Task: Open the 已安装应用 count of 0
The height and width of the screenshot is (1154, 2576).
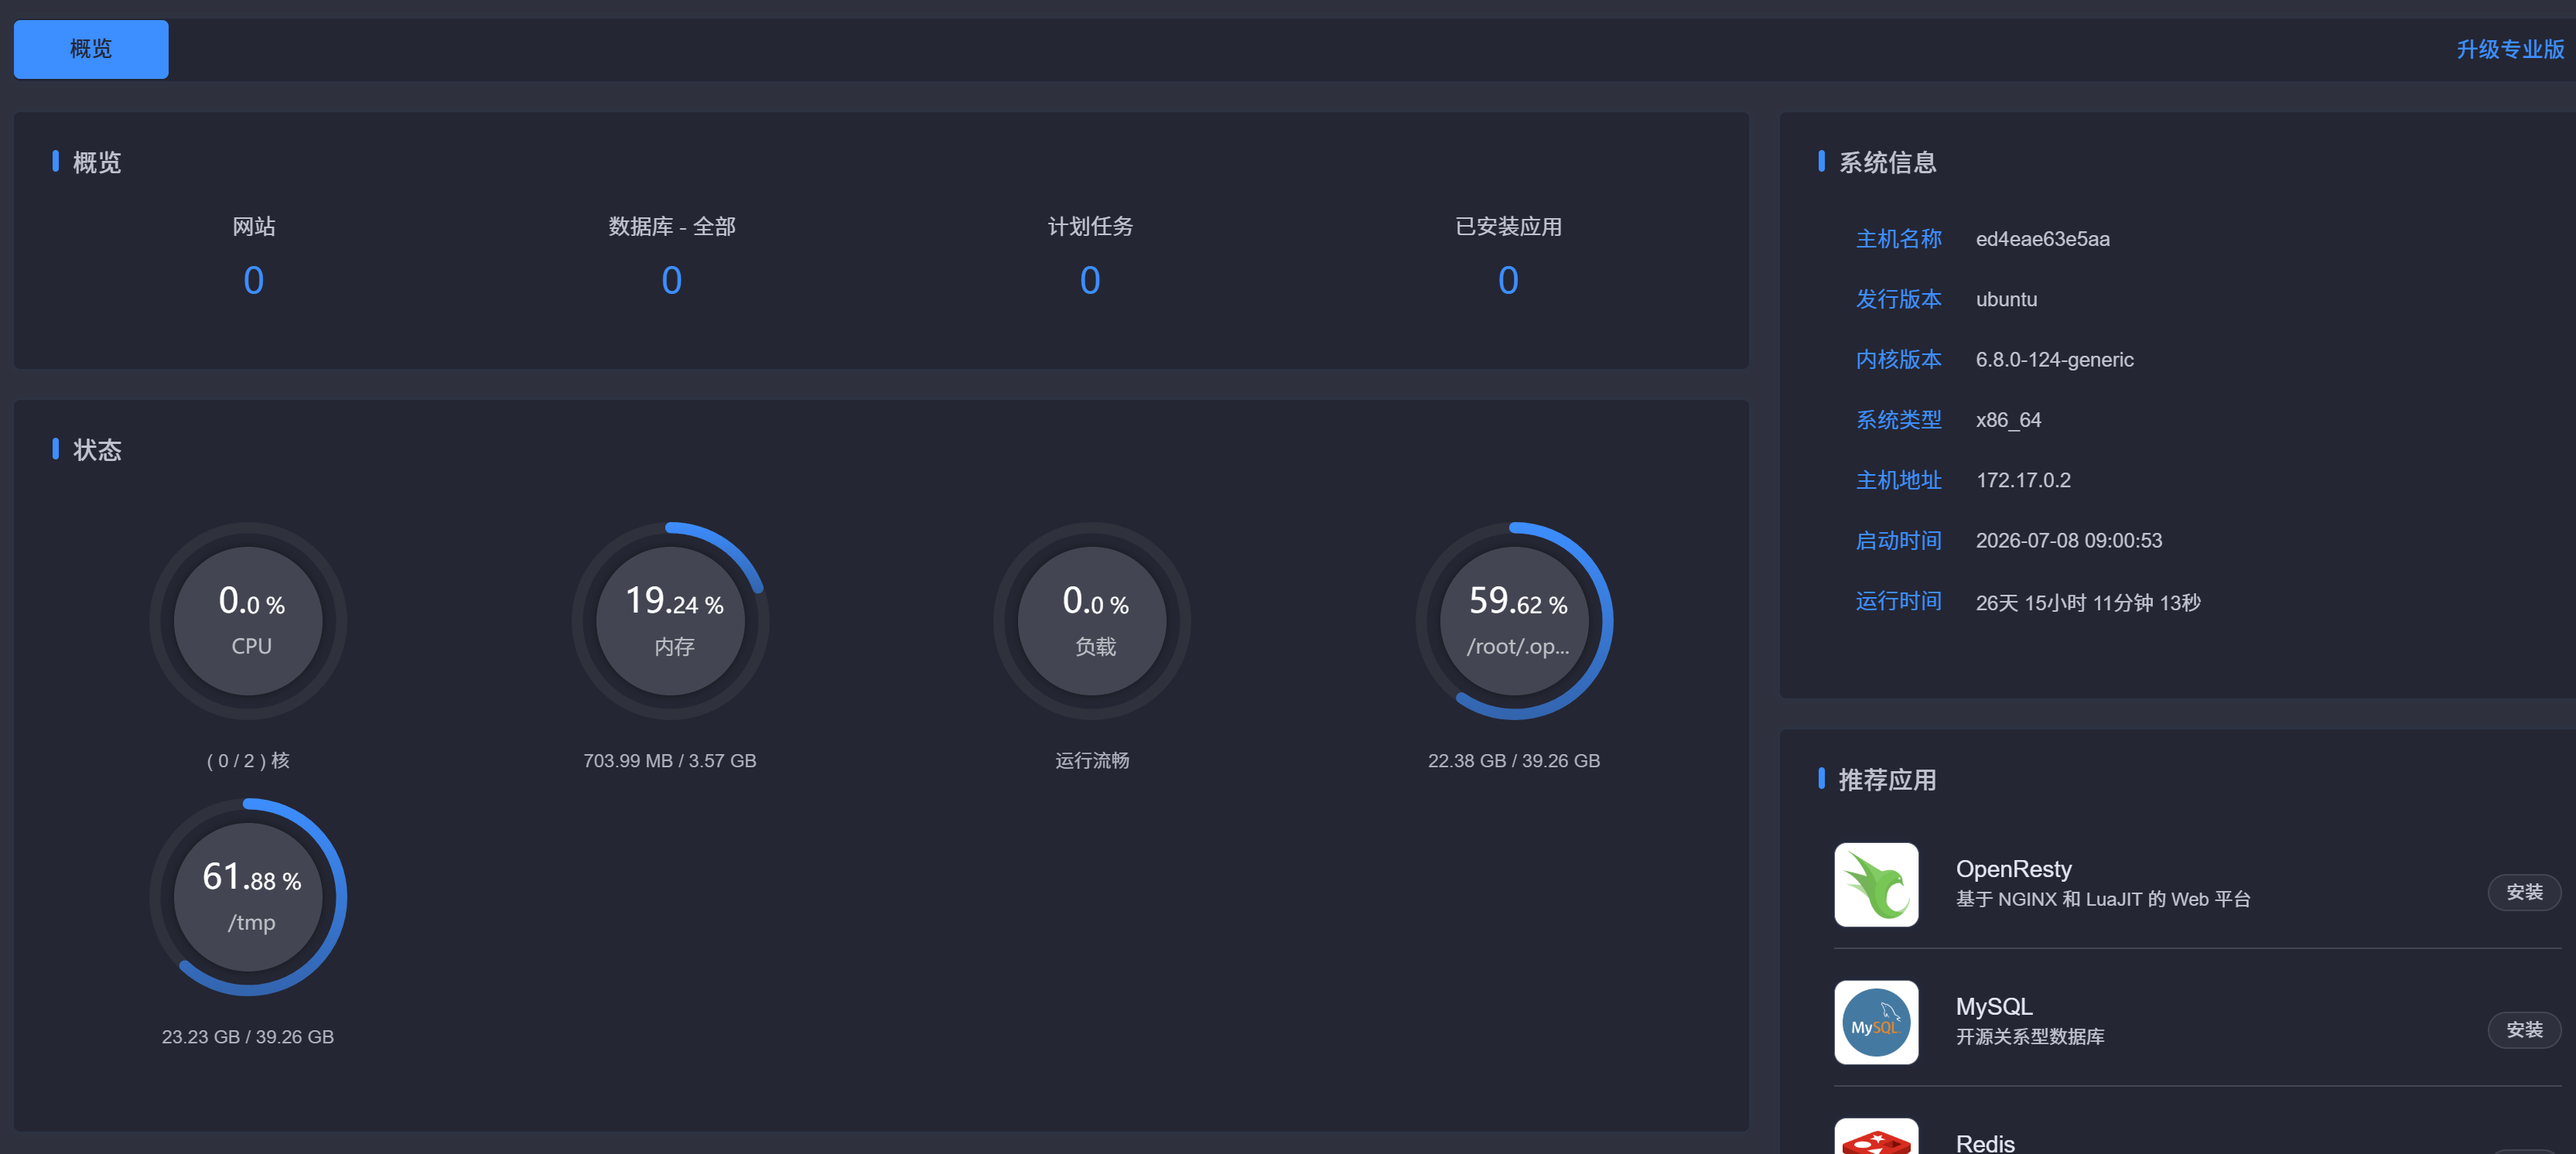Action: coord(1508,281)
